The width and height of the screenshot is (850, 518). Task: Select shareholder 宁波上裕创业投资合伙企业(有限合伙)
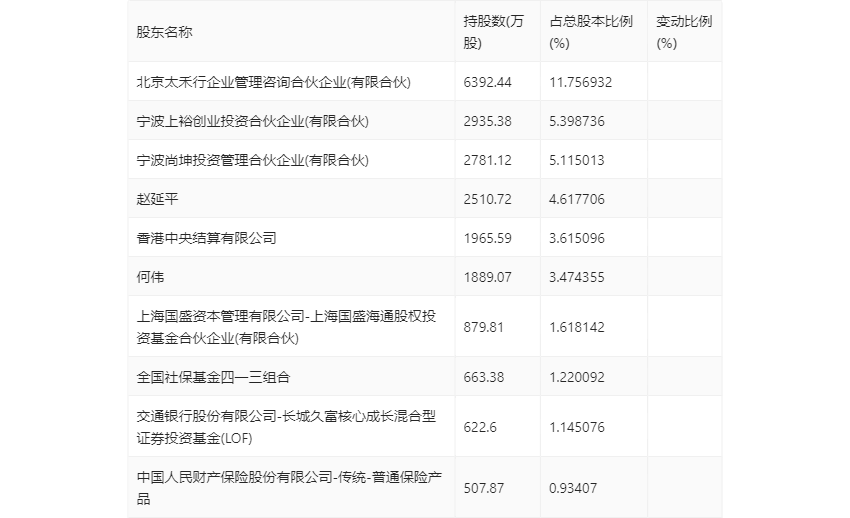click(x=253, y=121)
